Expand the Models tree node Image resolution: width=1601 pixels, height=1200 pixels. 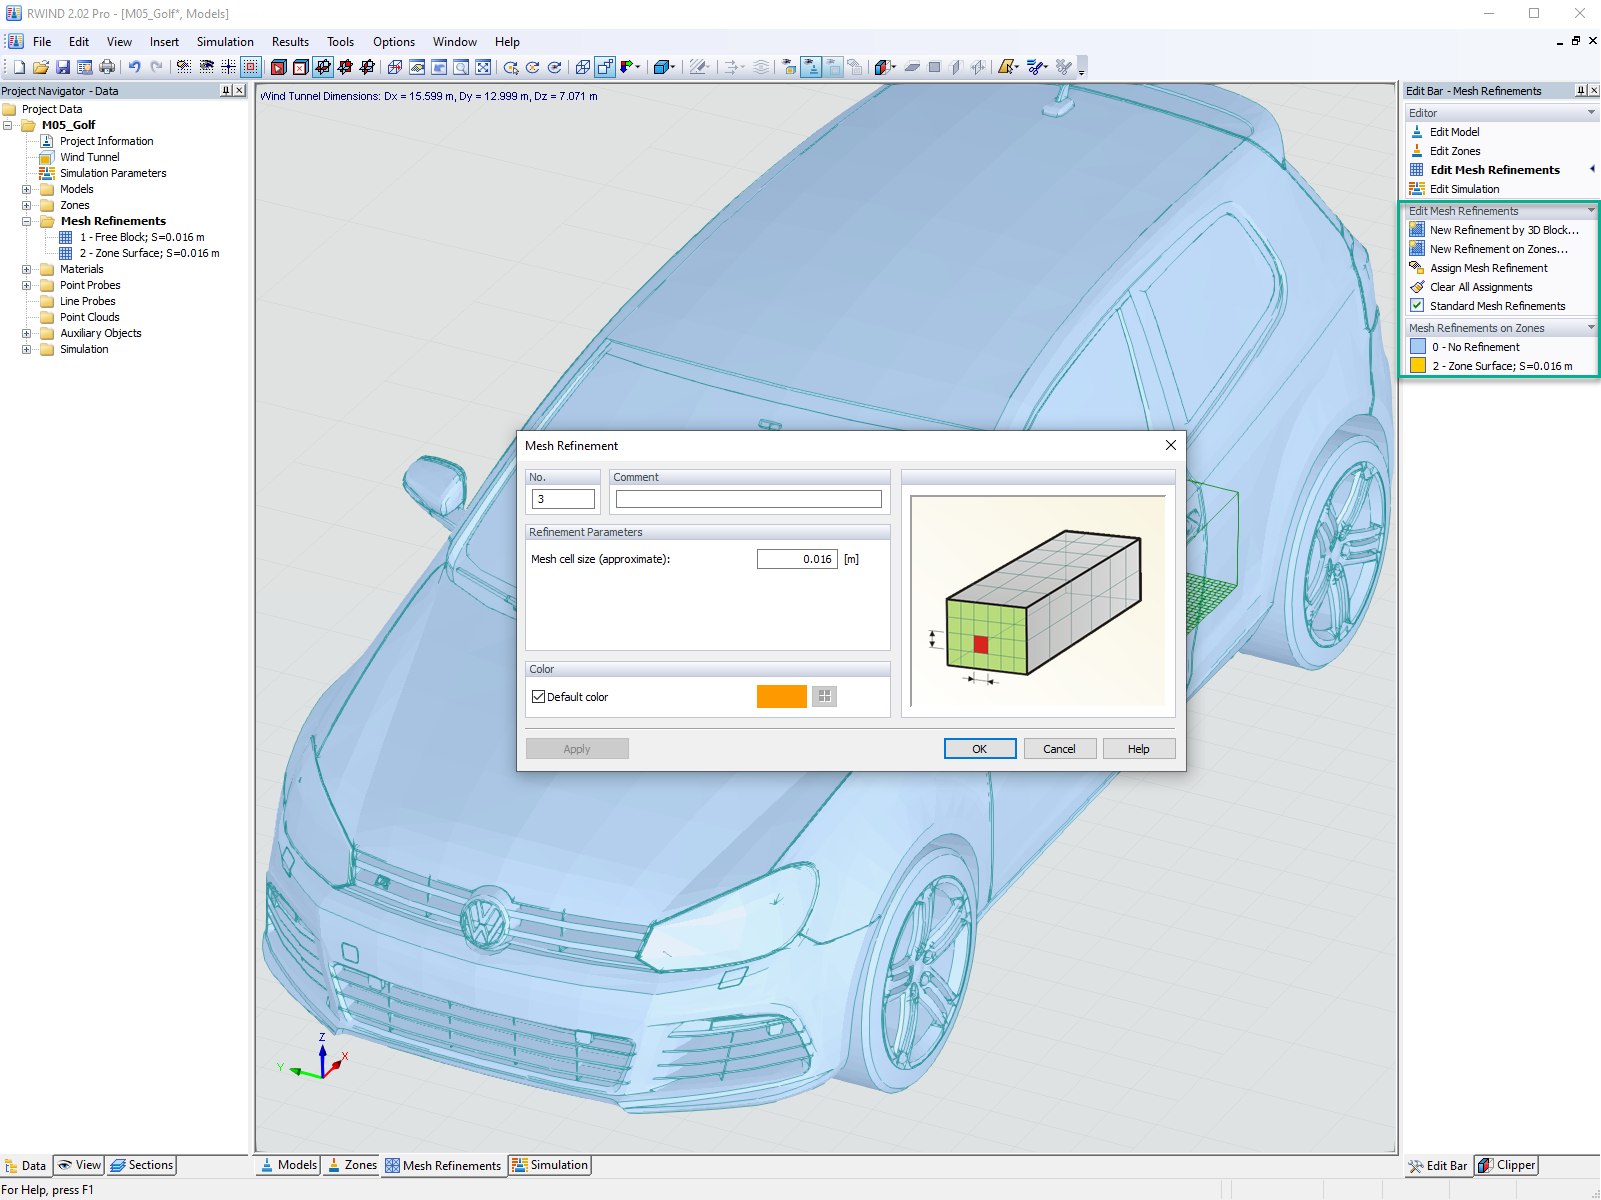pyautogui.click(x=25, y=189)
